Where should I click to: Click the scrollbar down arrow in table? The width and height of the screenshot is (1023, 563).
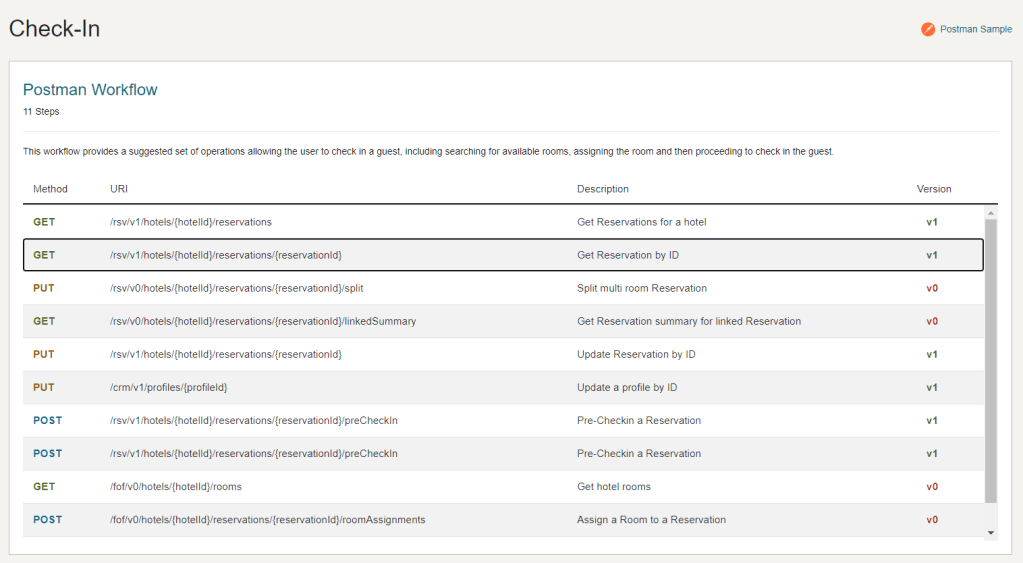[x=991, y=533]
